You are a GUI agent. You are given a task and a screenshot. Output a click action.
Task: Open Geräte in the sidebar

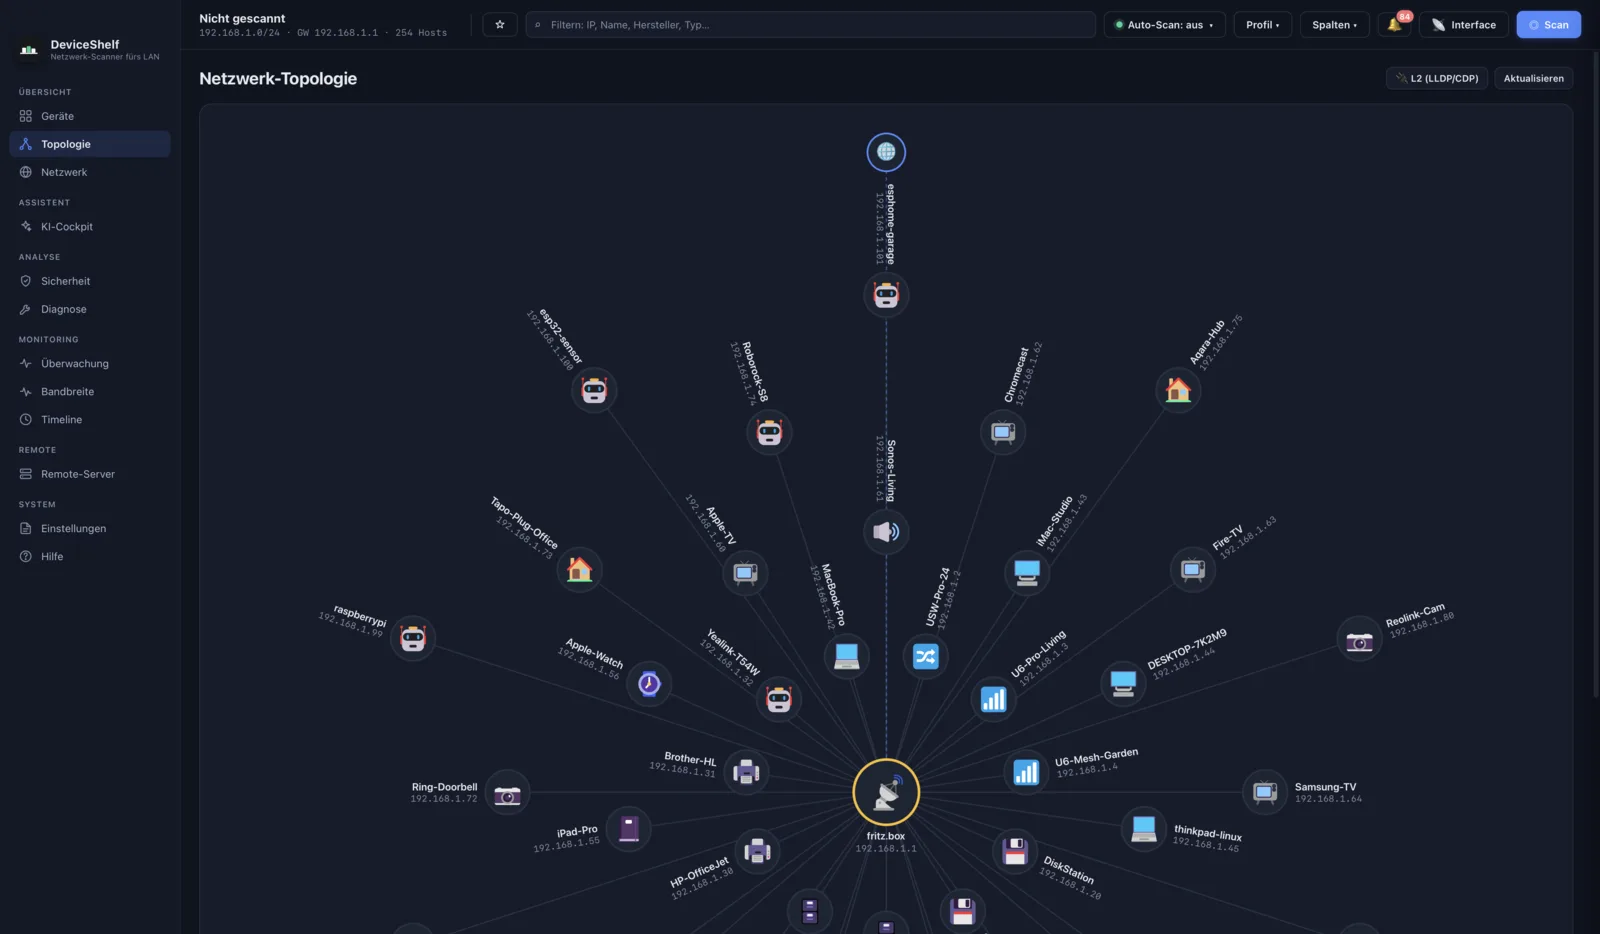(90, 116)
